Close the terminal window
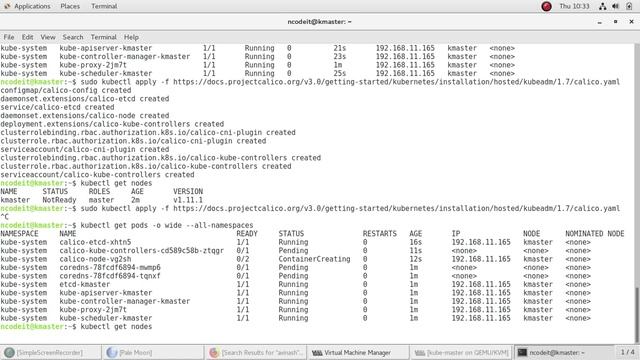This screenshot has height=360, width=640. 631,22
